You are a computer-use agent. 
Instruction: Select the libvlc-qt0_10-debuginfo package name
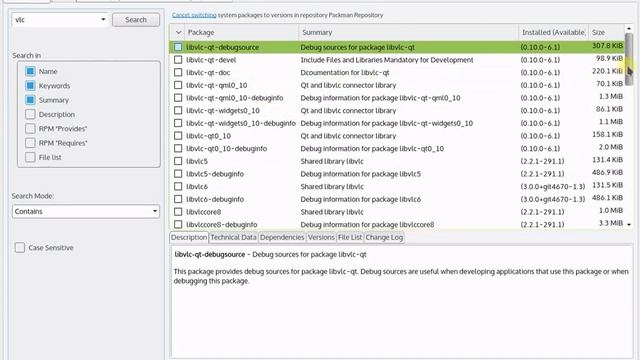coord(227,148)
